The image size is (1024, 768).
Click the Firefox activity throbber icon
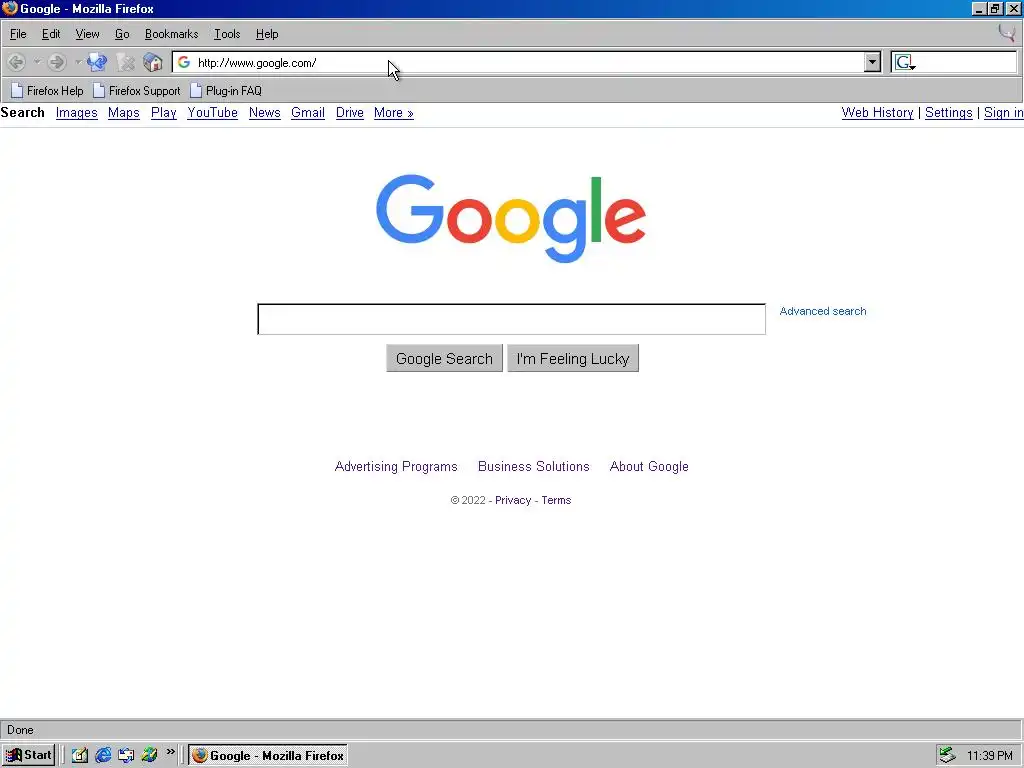[1007, 33]
